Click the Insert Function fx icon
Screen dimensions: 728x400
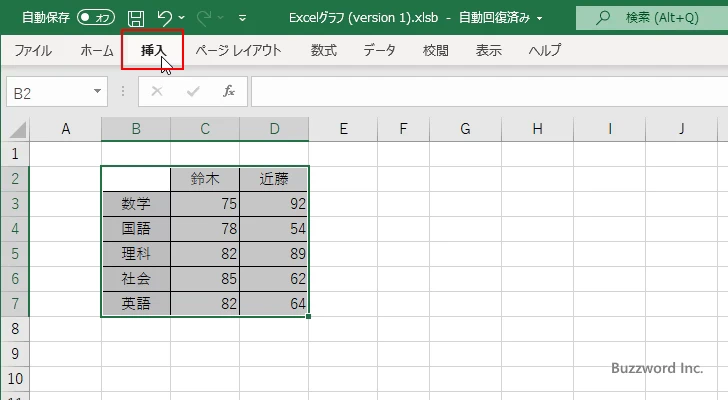click(229, 91)
